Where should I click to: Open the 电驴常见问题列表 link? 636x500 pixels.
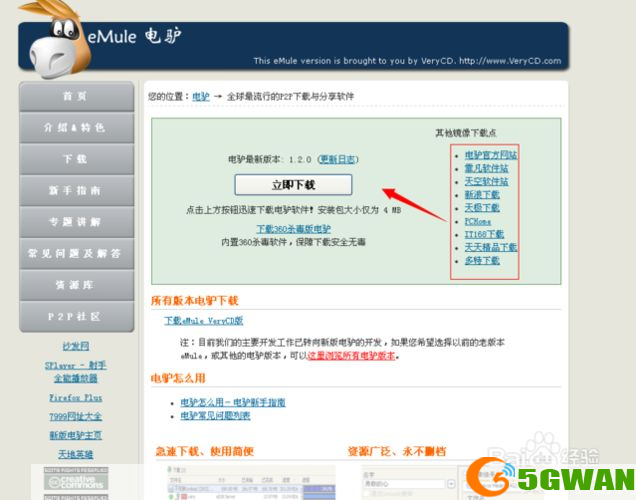[x=215, y=416]
